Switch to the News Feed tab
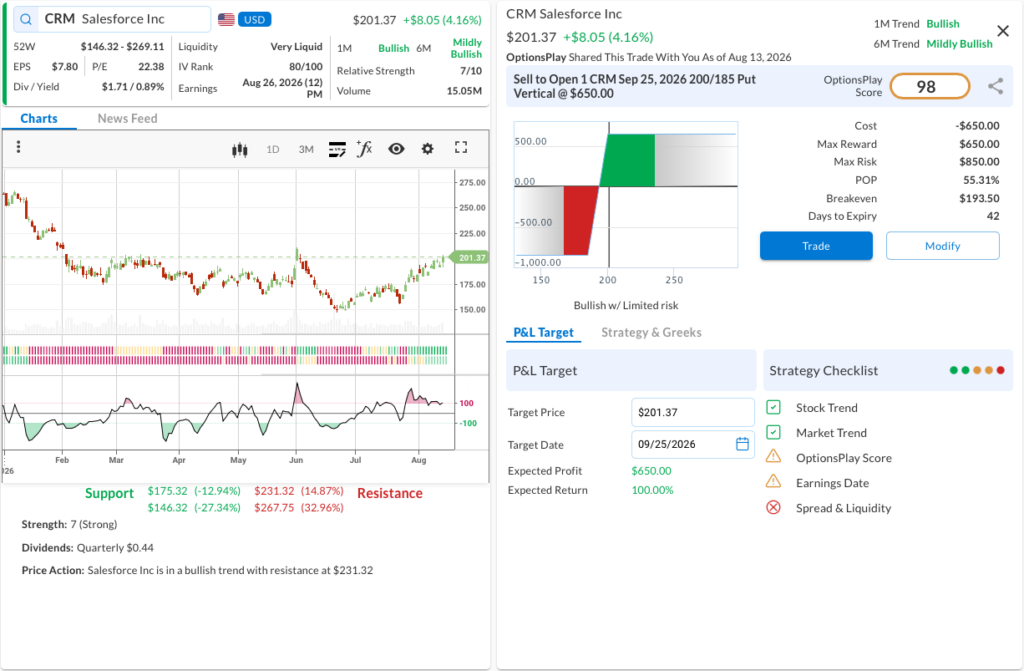The width and height of the screenshot is (1024, 671). click(127, 118)
